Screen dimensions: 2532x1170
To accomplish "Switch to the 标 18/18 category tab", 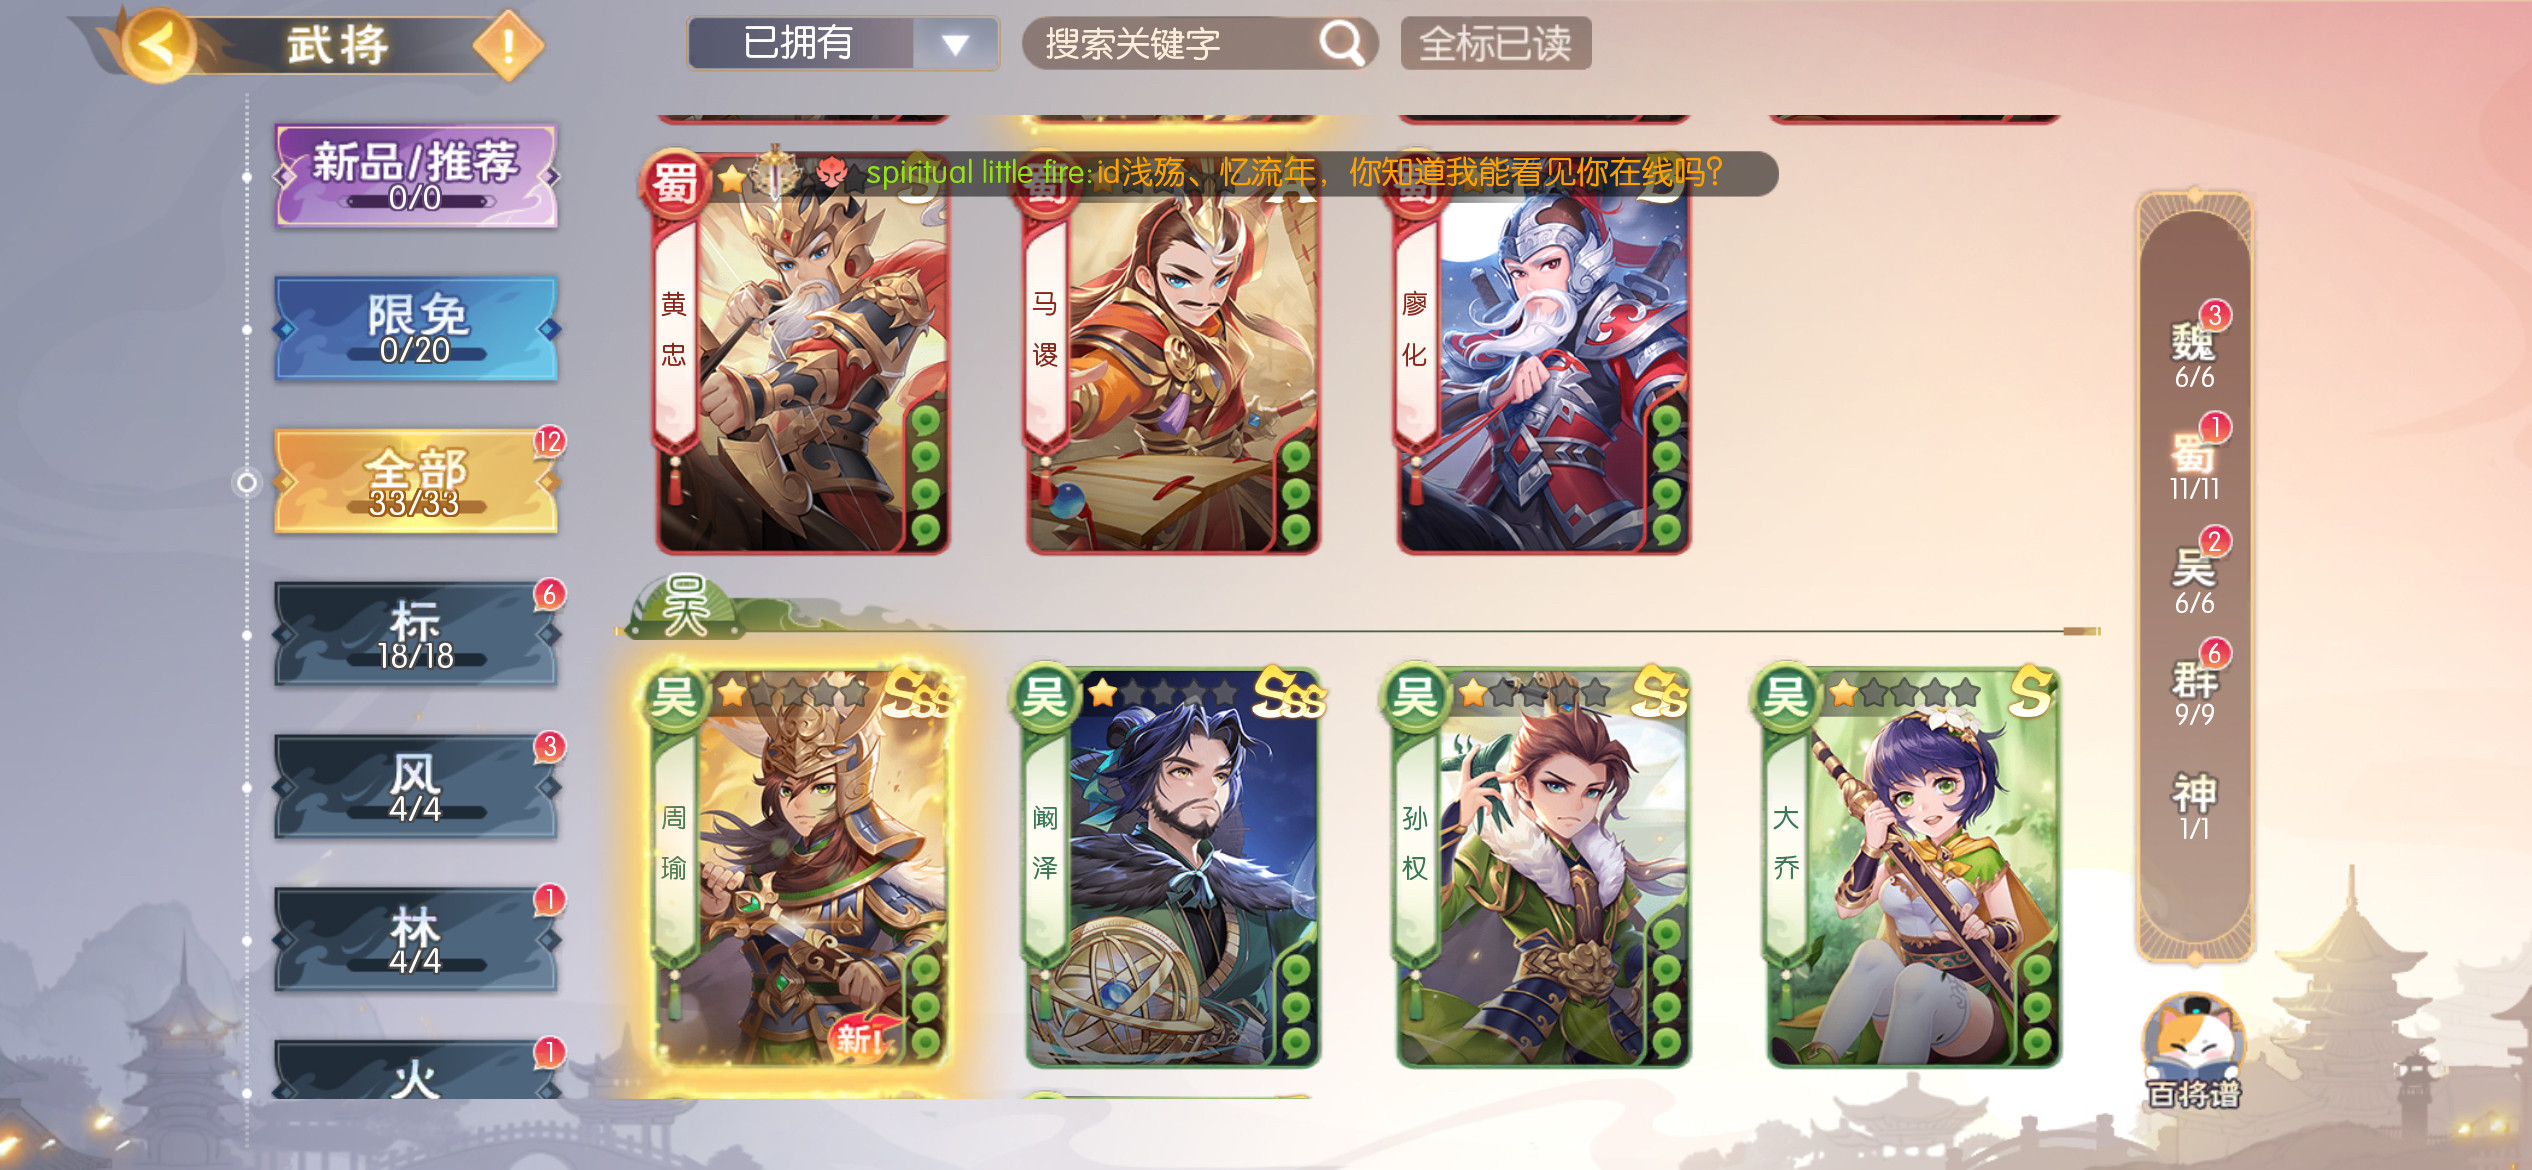I will click(x=415, y=634).
